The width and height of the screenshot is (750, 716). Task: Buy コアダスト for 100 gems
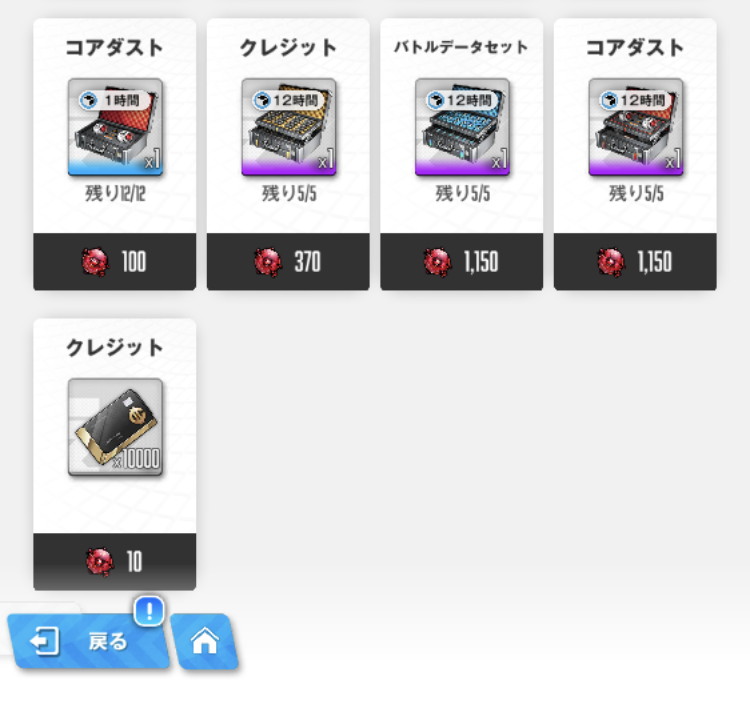click(115, 262)
